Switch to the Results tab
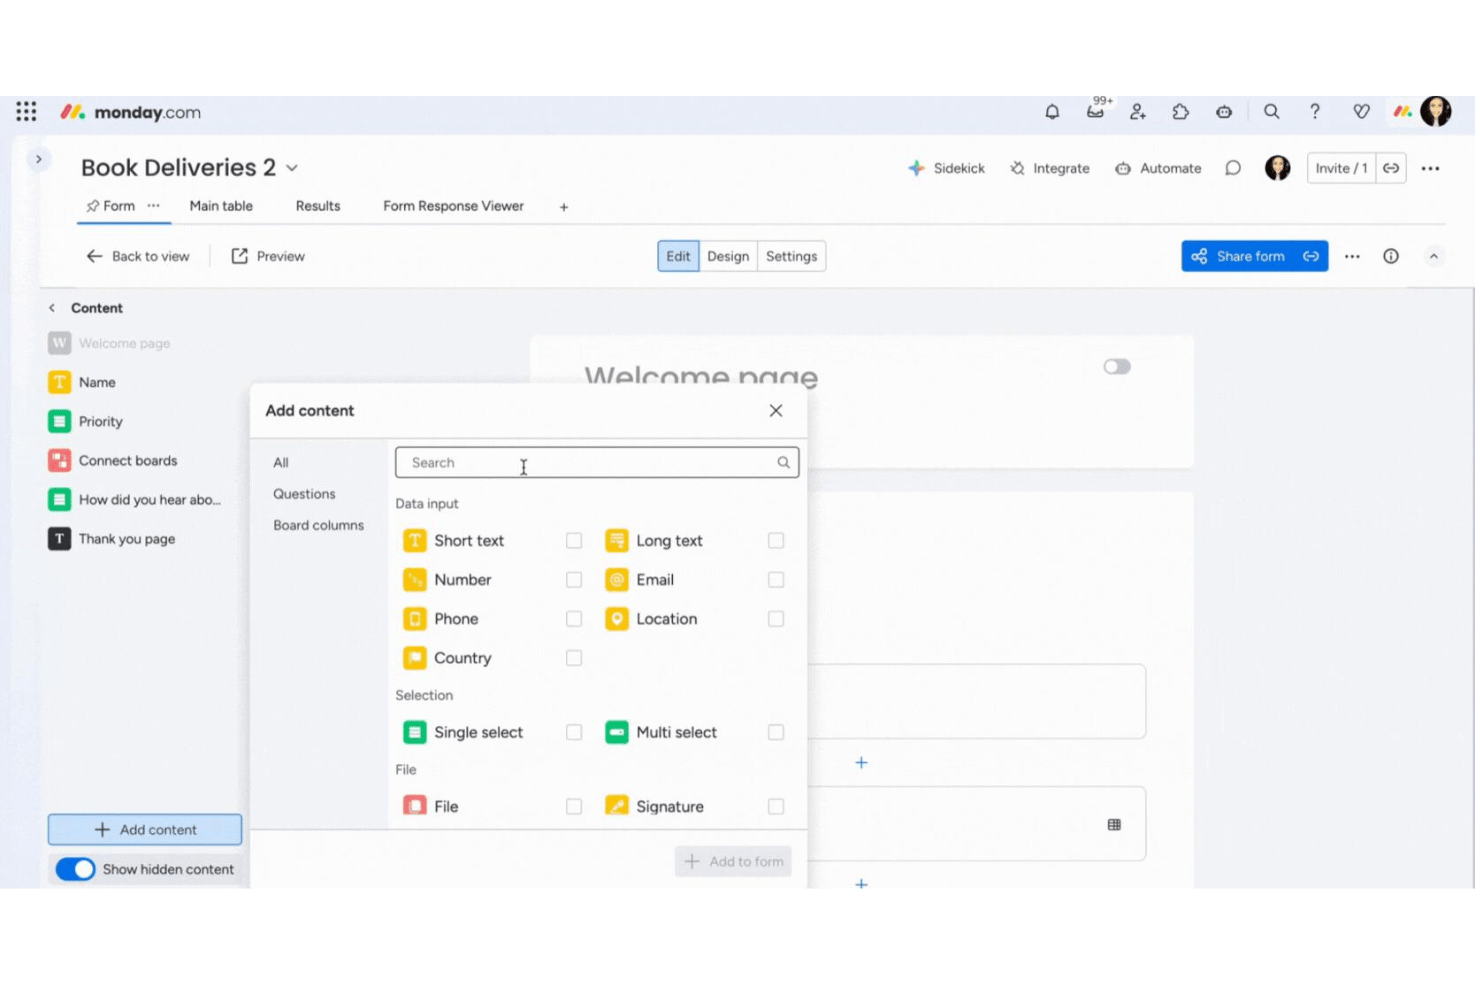The width and height of the screenshot is (1480, 987). tap(318, 206)
